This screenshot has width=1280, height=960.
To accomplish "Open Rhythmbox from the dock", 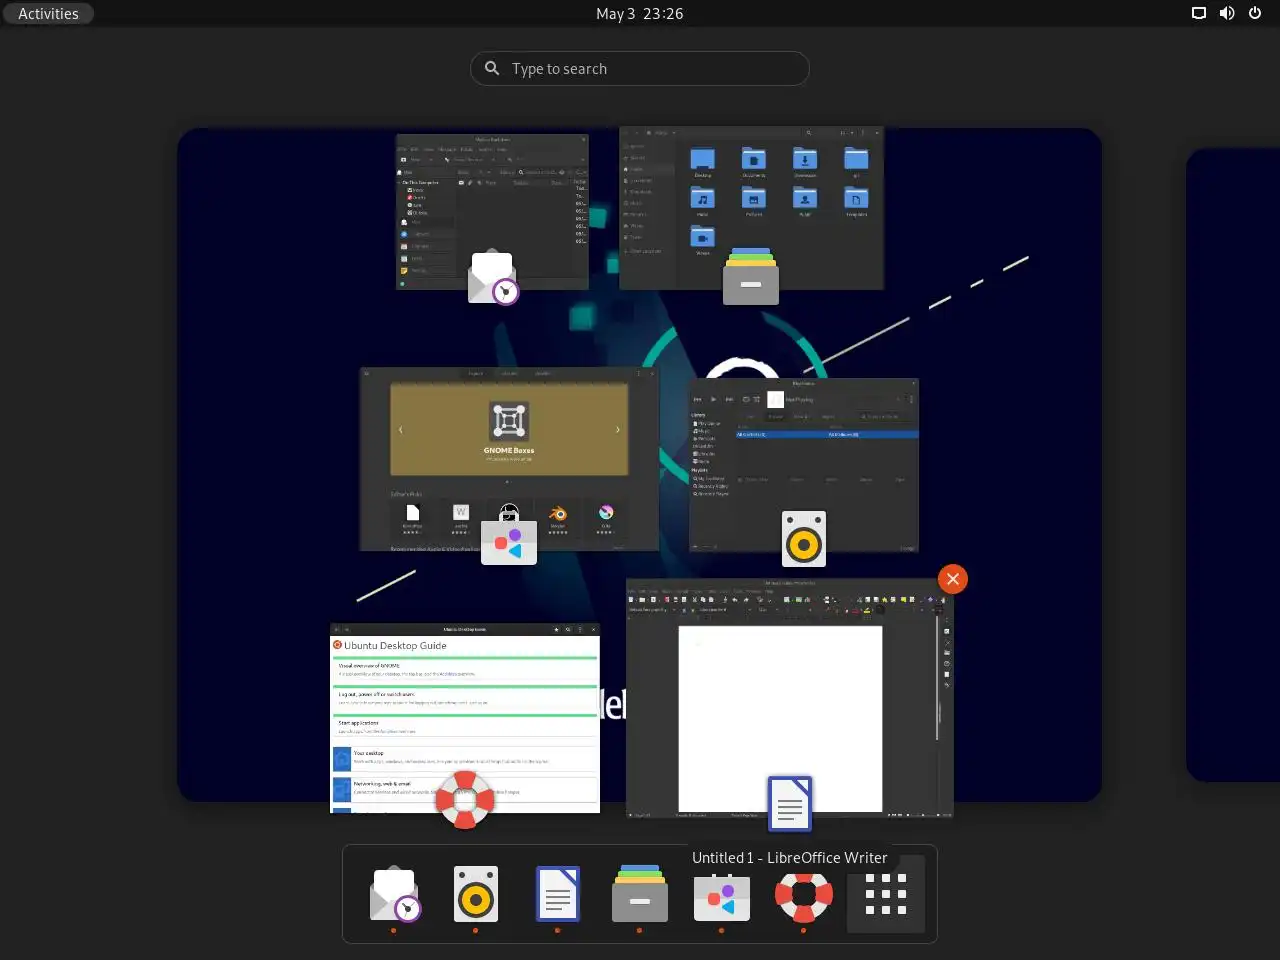I will point(476,893).
